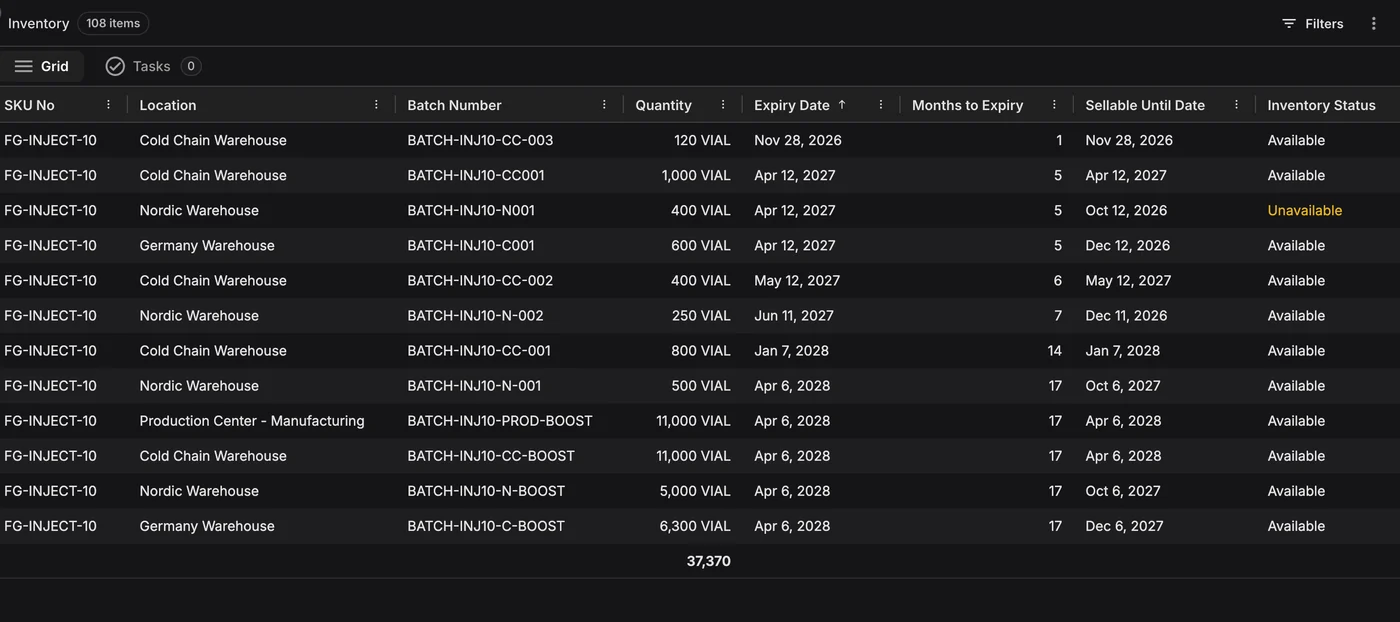Screen dimensions: 1400x622
Task: Select batch BATCH-INJ10-N-001 cell
Action: [474, 385]
